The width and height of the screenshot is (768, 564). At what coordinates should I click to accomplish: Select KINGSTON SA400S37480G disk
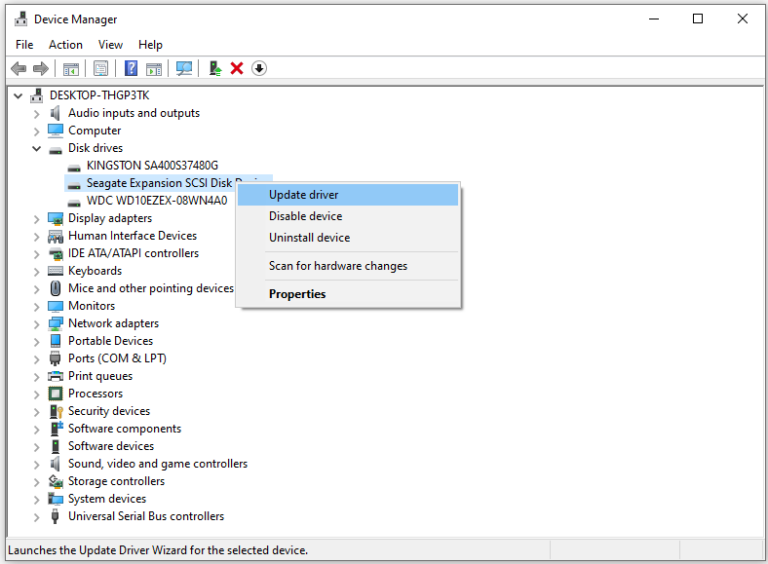tap(152, 165)
